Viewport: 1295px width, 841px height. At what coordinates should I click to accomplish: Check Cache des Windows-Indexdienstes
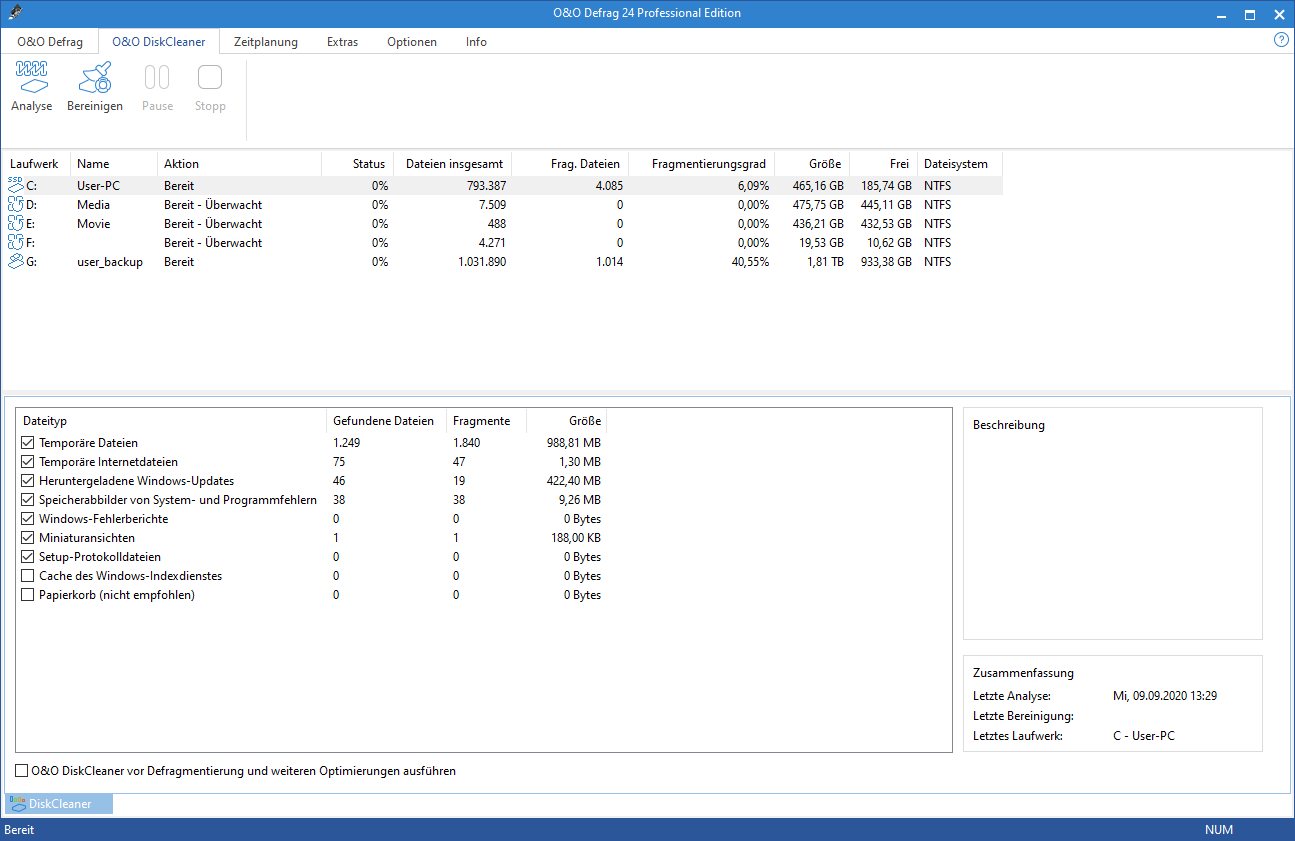point(28,576)
